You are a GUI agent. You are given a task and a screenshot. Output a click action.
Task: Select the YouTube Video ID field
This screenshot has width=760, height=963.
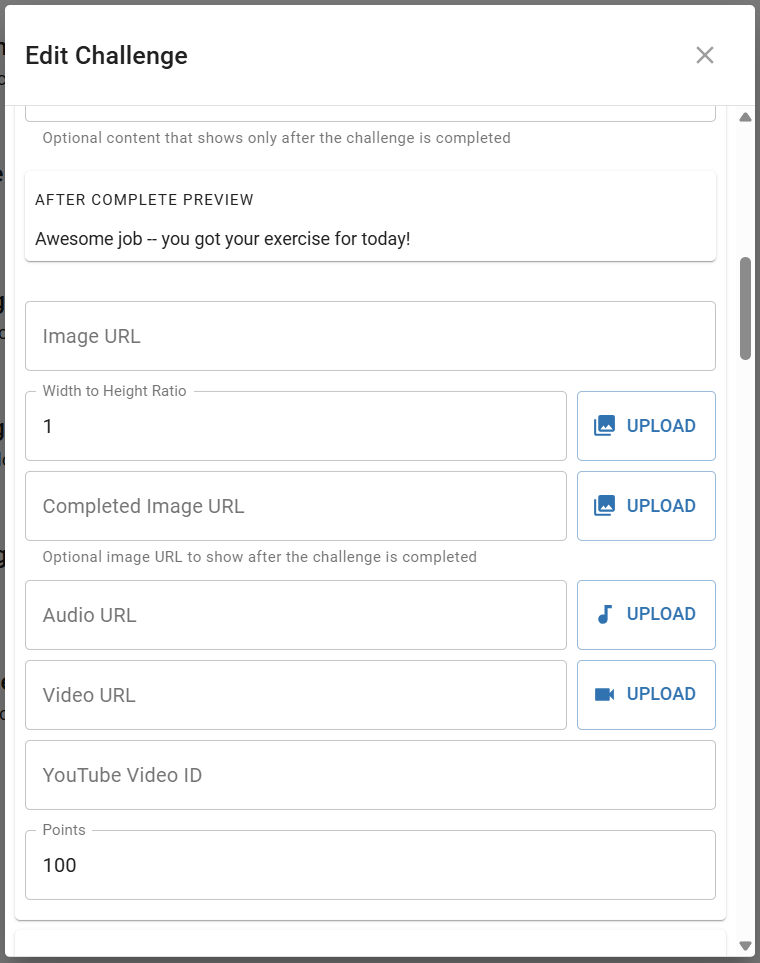pyautogui.click(x=370, y=775)
